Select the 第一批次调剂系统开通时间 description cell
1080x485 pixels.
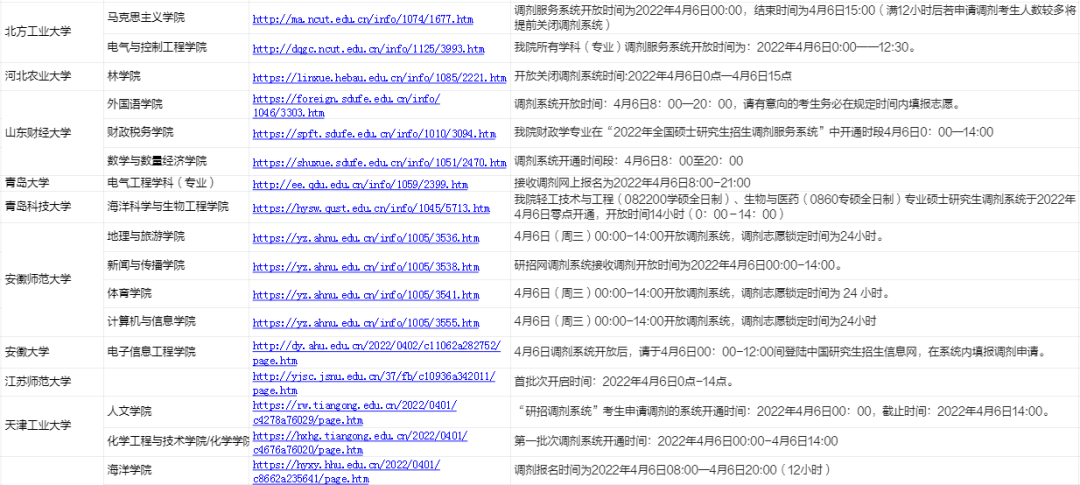pyautogui.click(x=796, y=441)
